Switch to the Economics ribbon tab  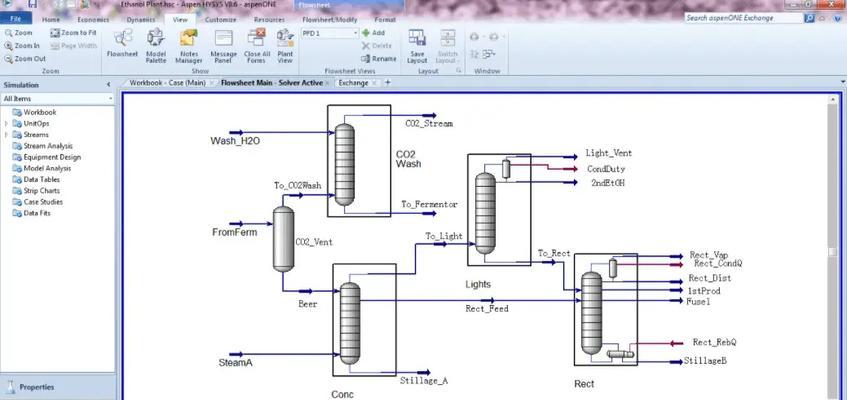(93, 20)
